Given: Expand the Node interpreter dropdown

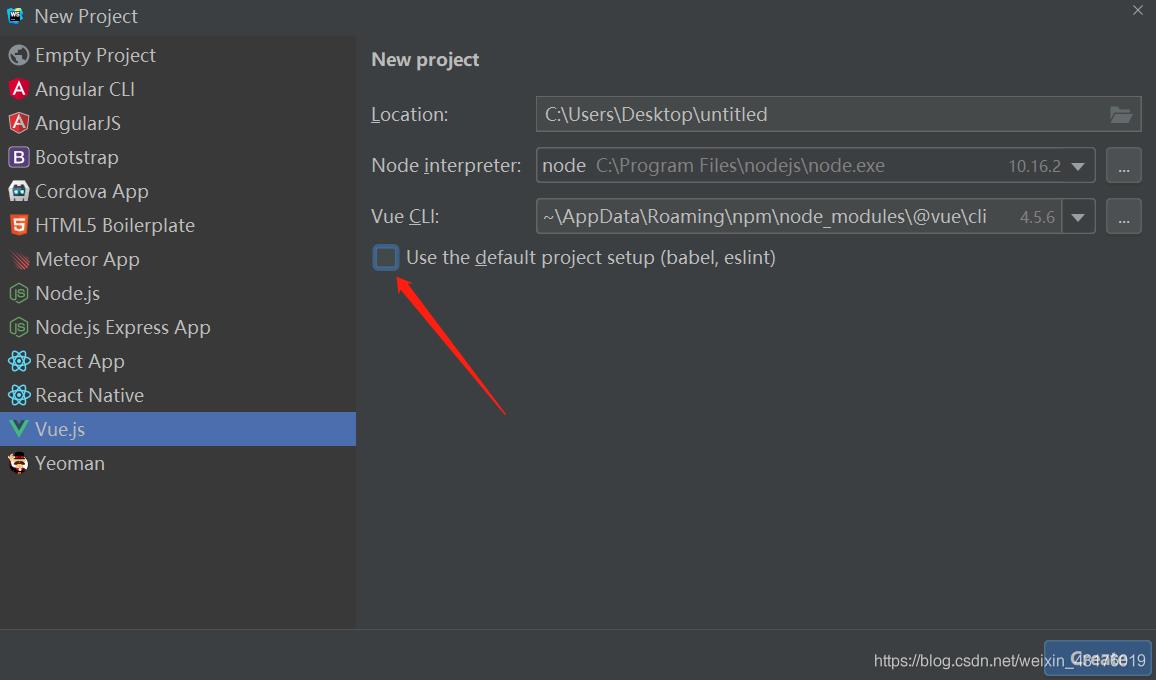Looking at the screenshot, I should click(x=1078, y=166).
